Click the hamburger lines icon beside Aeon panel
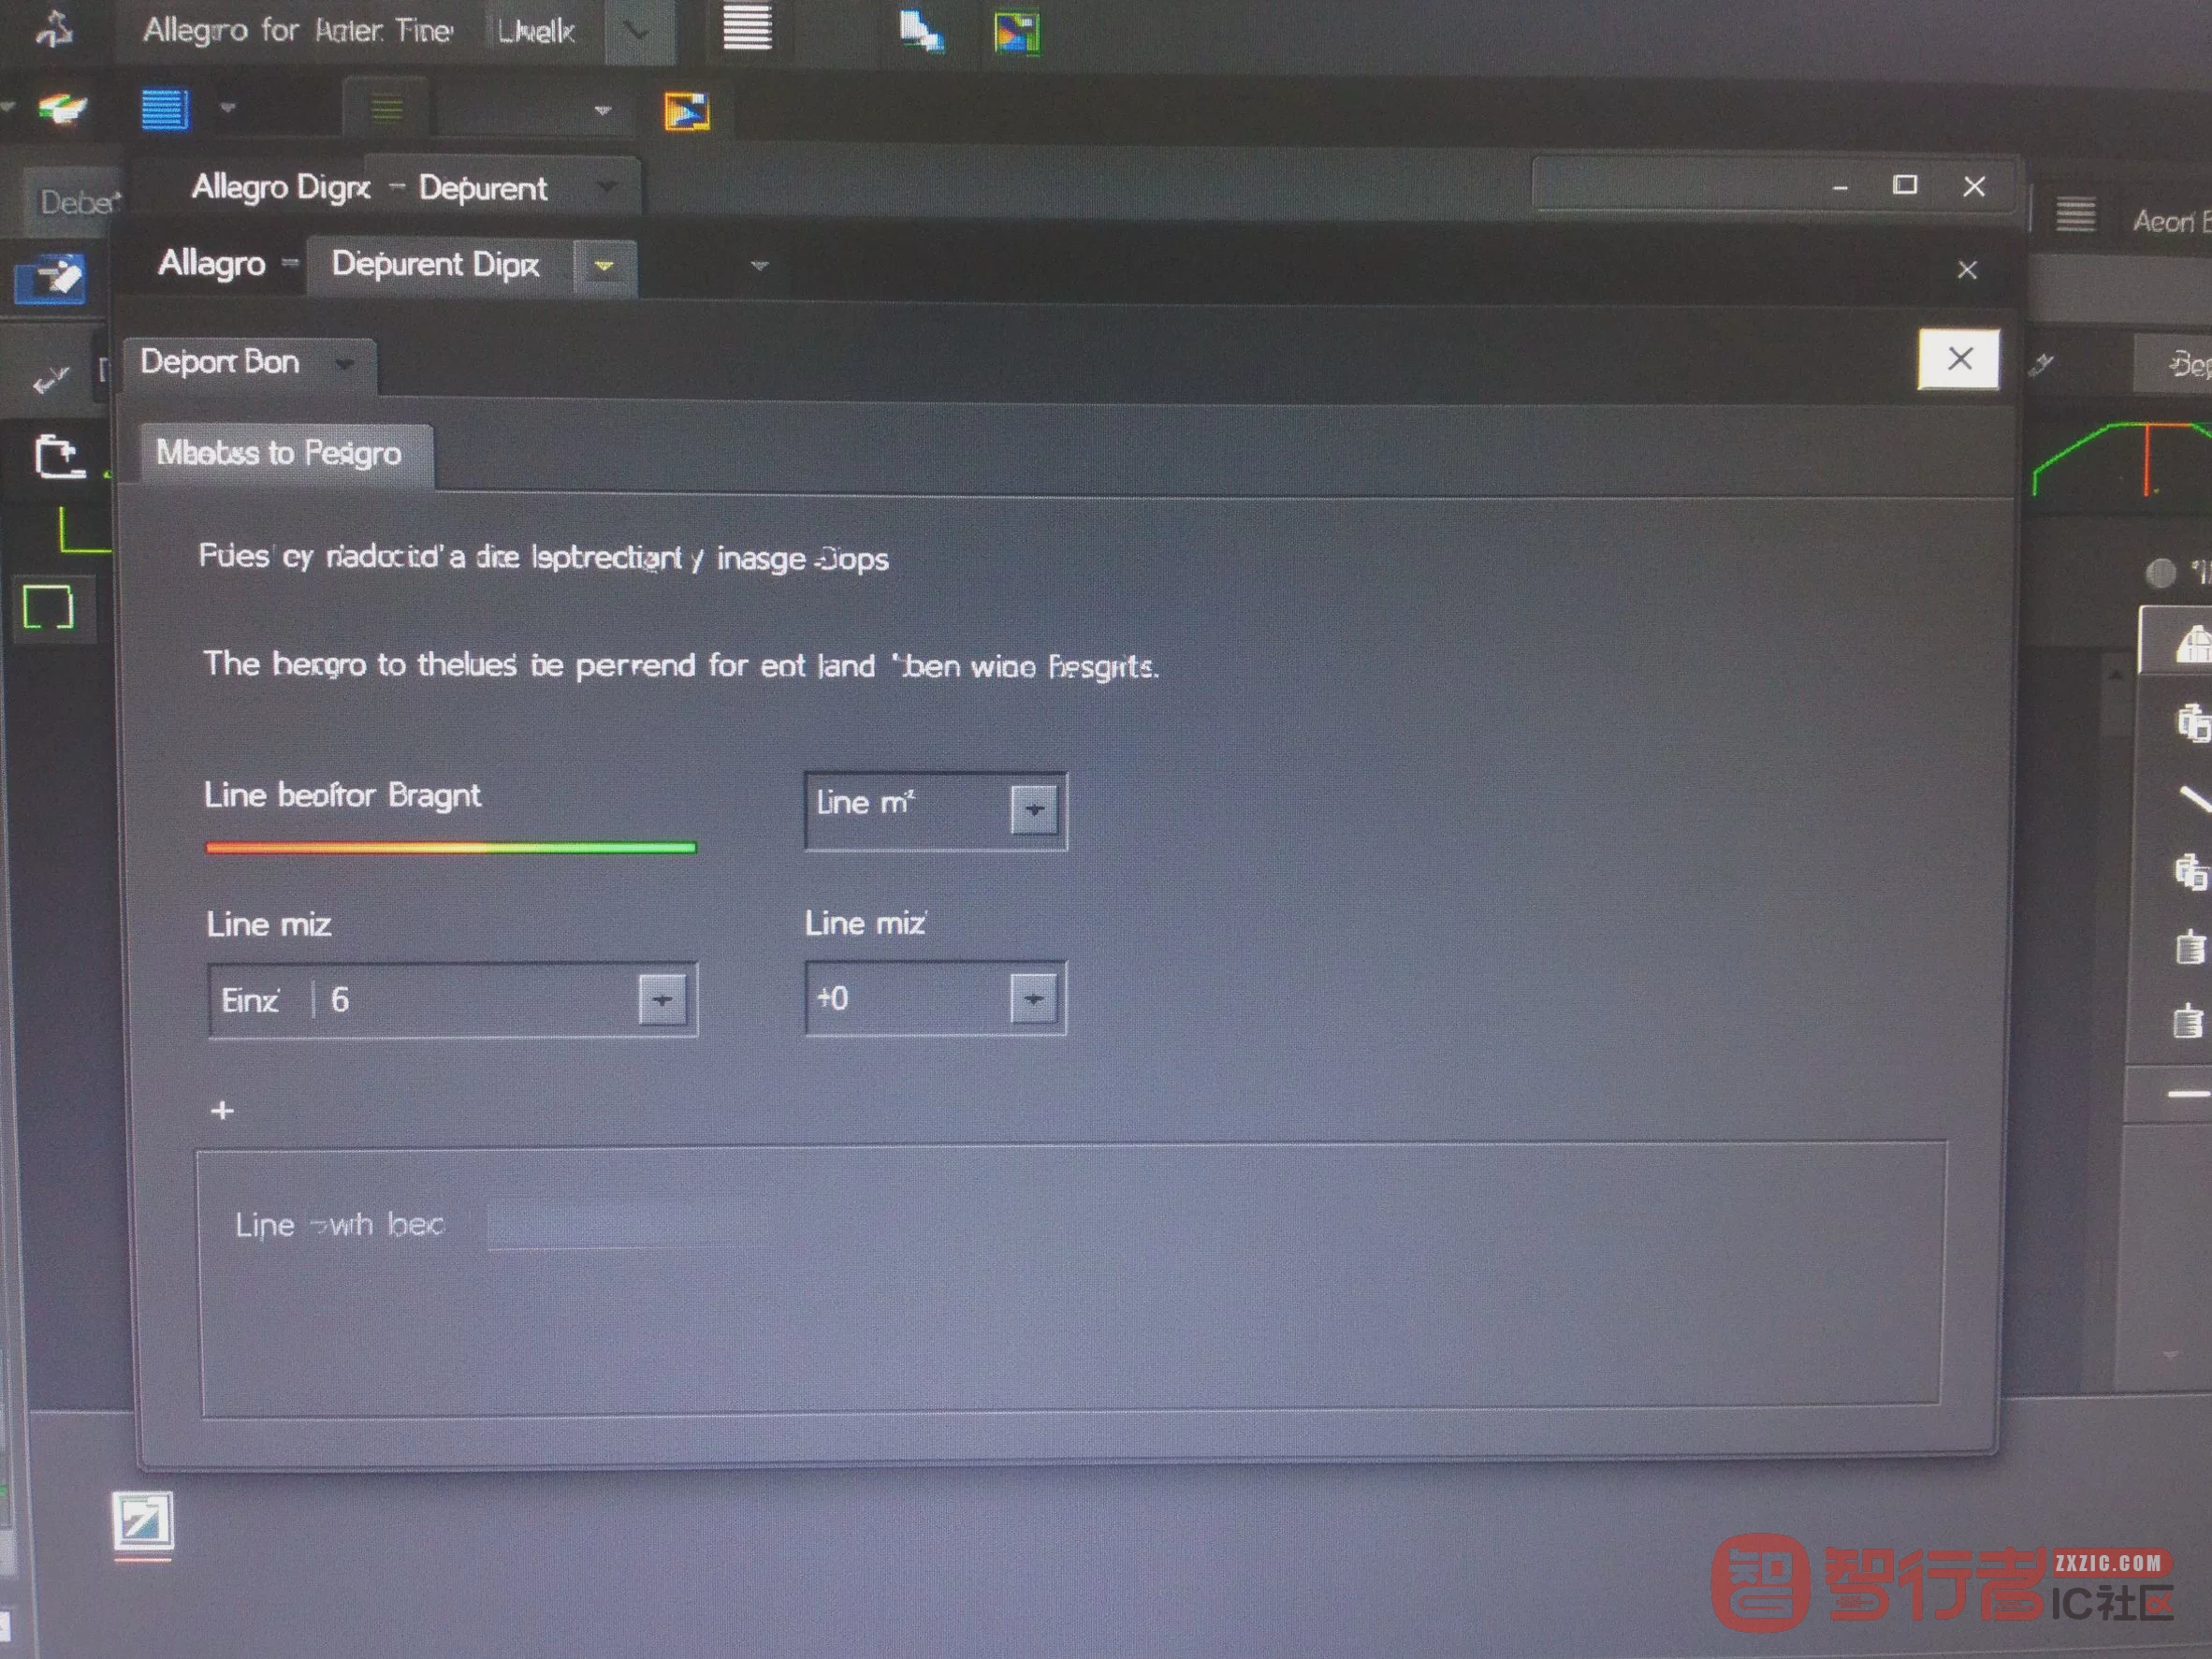This screenshot has width=2212, height=1659. [2075, 215]
